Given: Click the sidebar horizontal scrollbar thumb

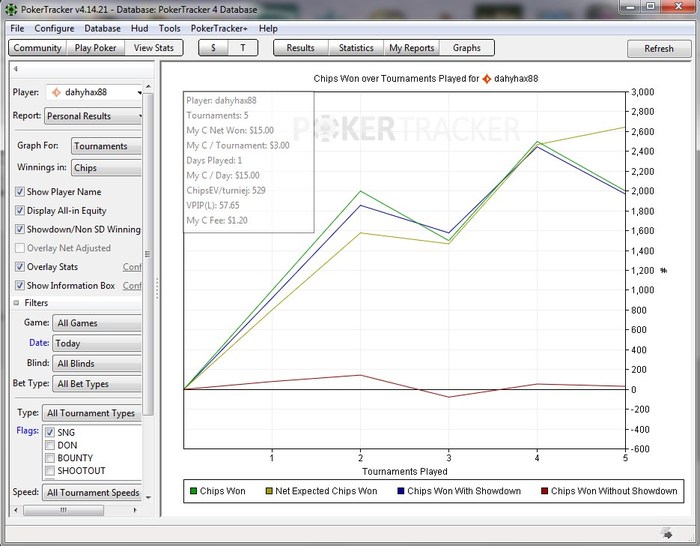Looking at the screenshot, I should tap(63, 510).
